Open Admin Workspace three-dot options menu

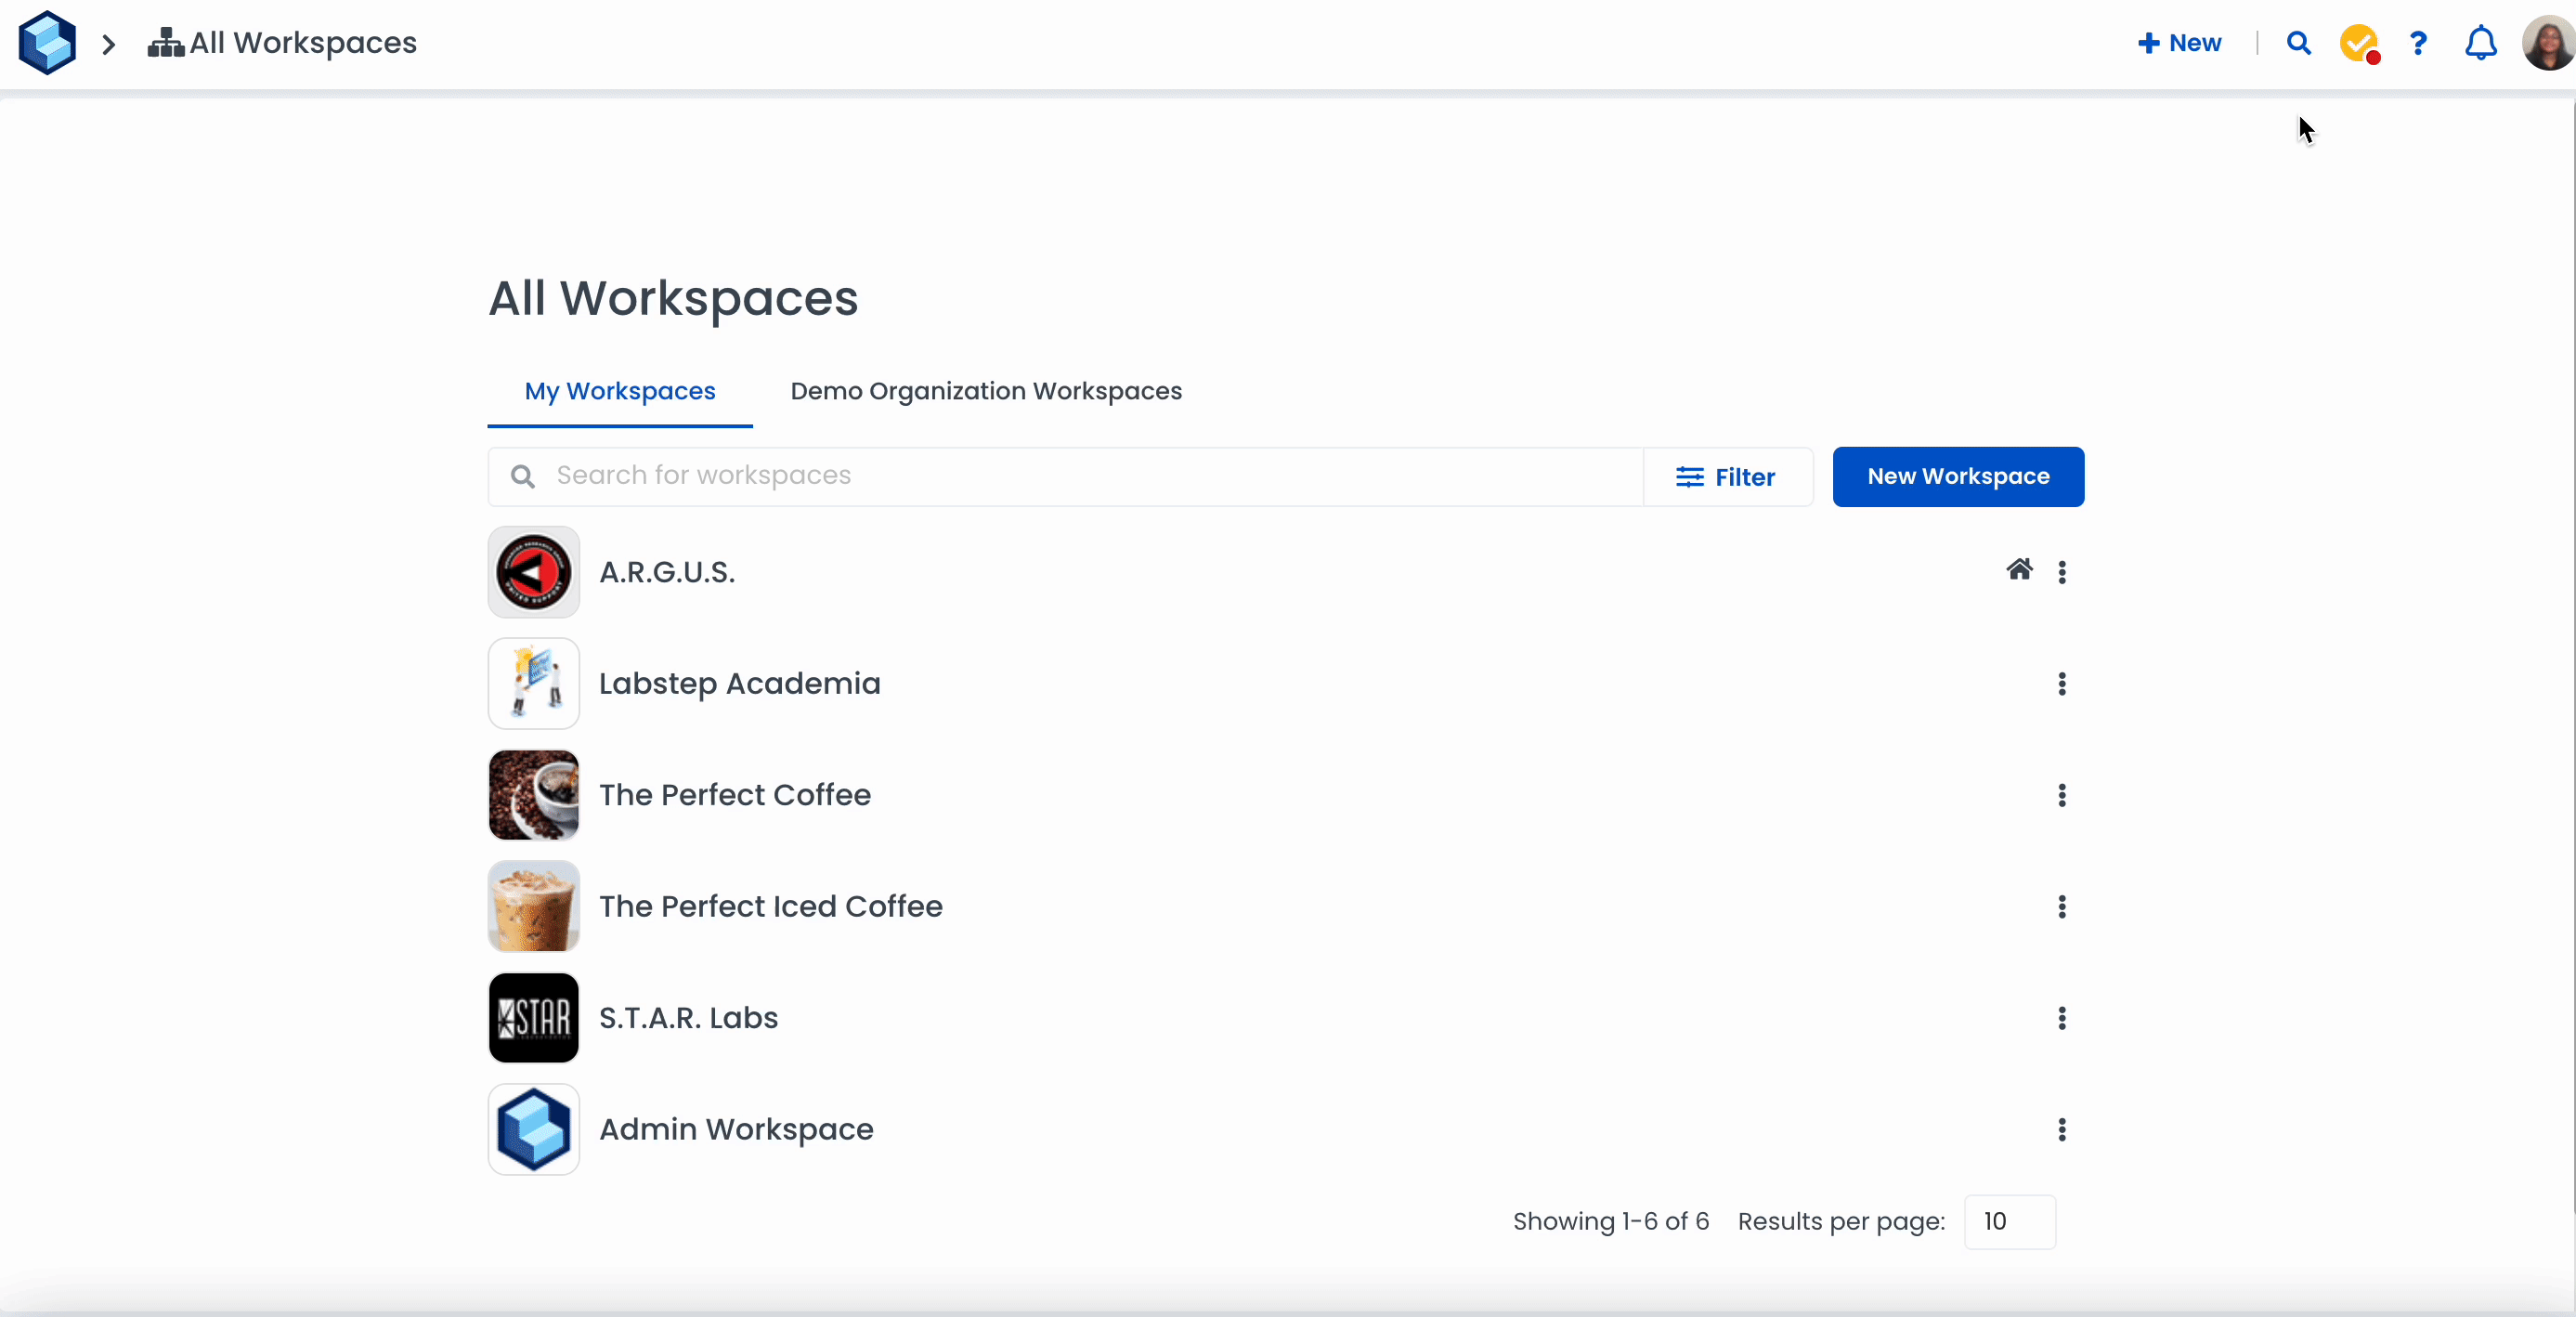click(2062, 1130)
